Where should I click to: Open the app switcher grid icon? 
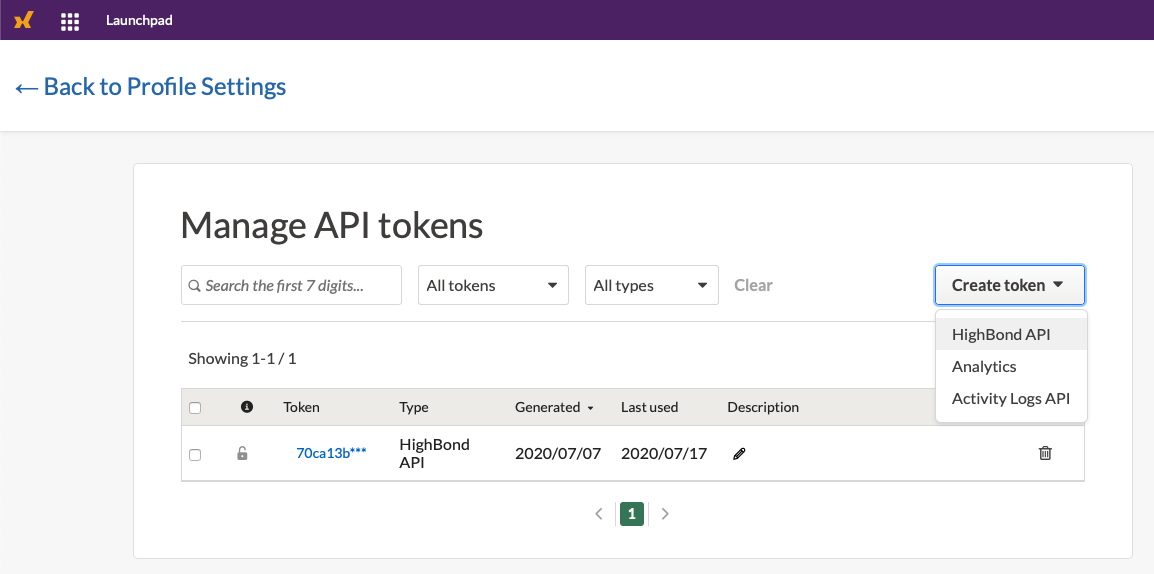[70, 21]
